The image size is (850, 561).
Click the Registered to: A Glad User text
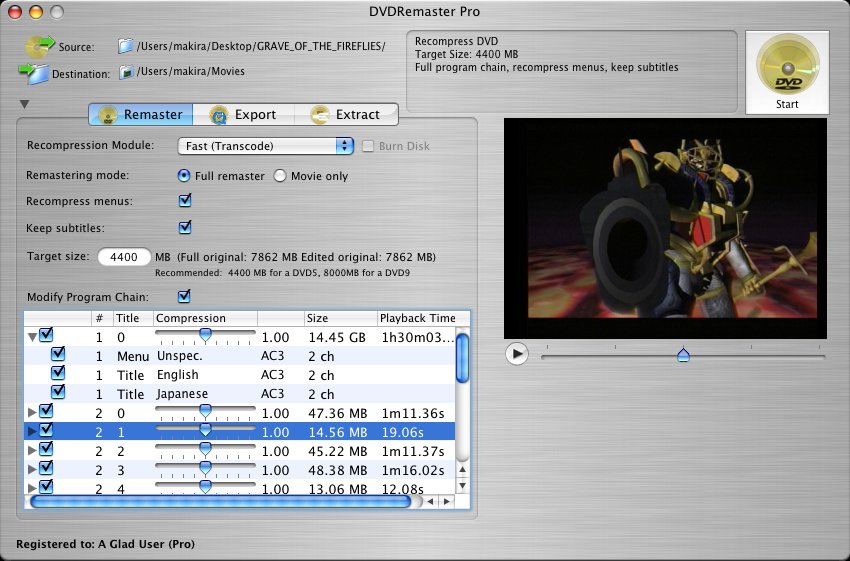coord(106,544)
